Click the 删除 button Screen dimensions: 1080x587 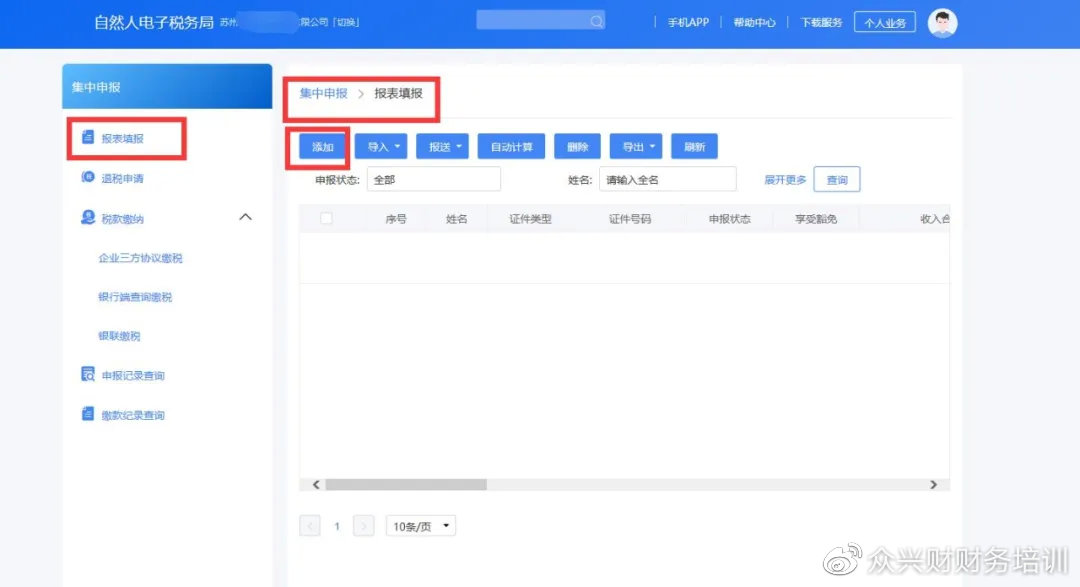[x=577, y=147]
